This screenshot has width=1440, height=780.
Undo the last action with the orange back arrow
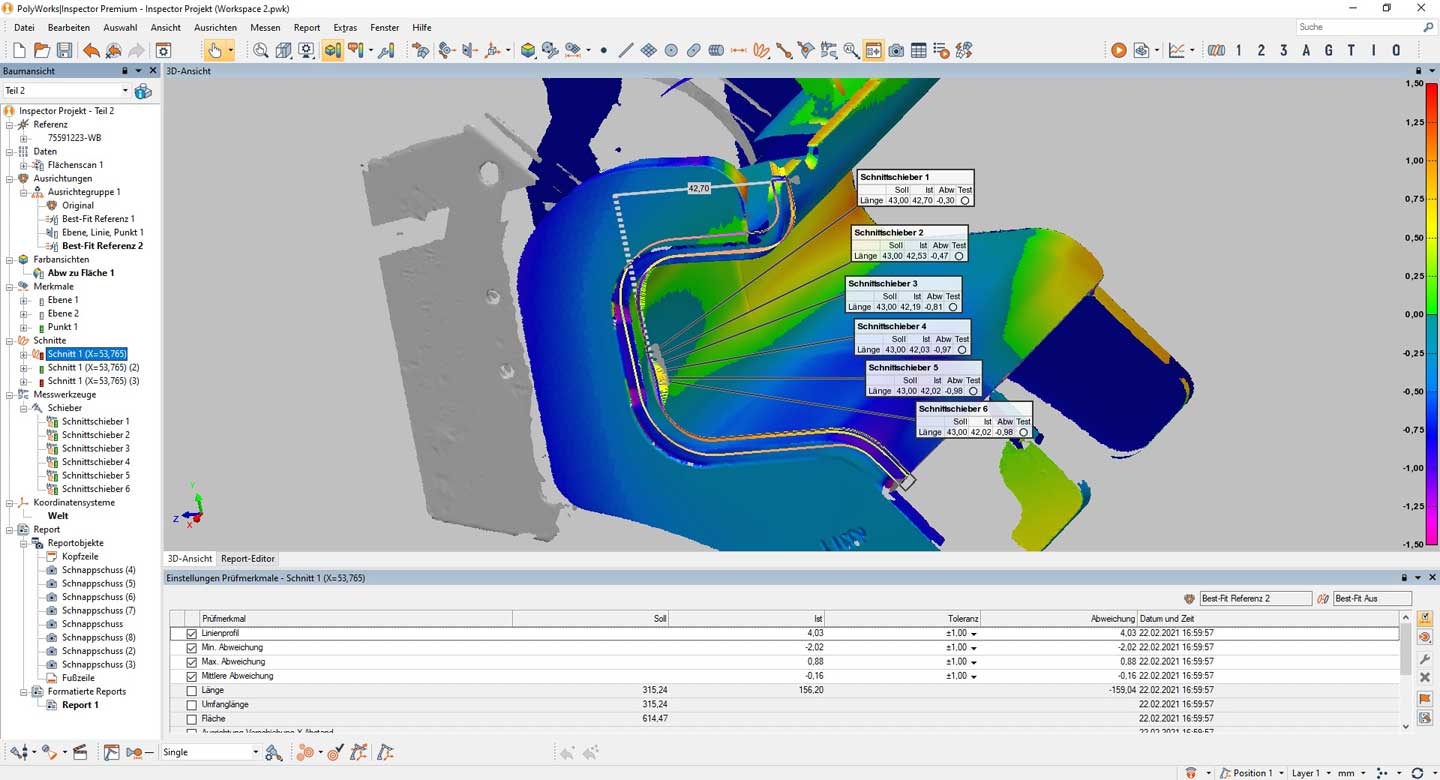[x=91, y=50]
